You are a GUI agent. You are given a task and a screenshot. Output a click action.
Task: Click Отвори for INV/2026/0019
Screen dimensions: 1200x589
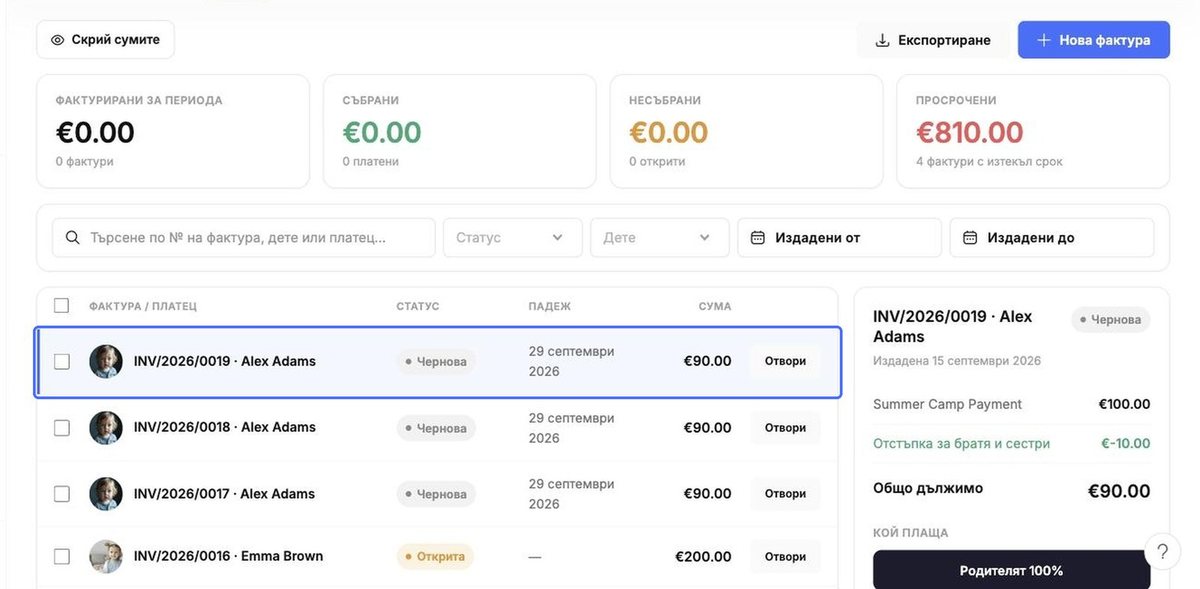tap(785, 361)
